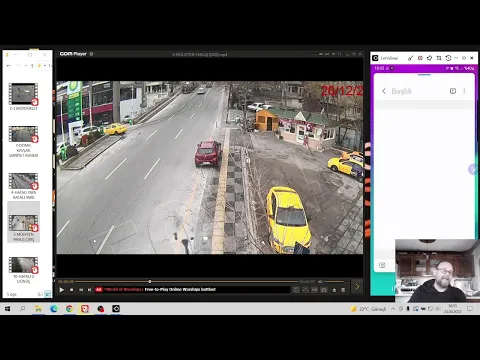Click the settings gear beside GOM Player title

pyautogui.click(x=91, y=54)
